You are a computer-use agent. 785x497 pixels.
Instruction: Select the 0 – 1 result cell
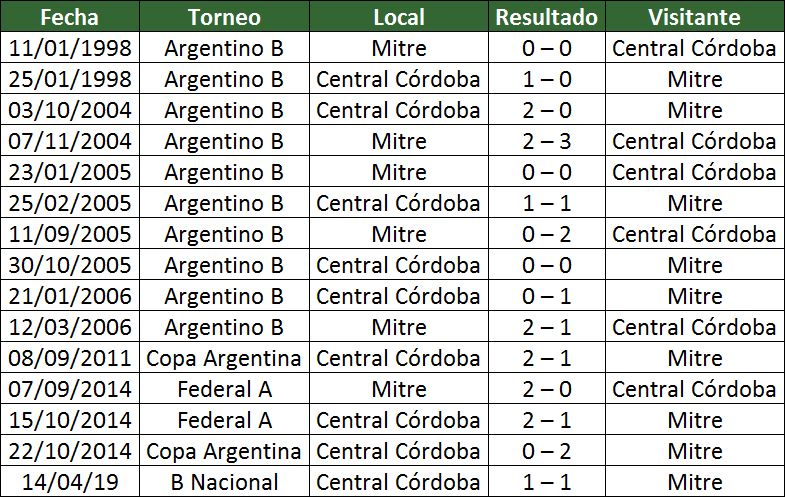click(546, 296)
